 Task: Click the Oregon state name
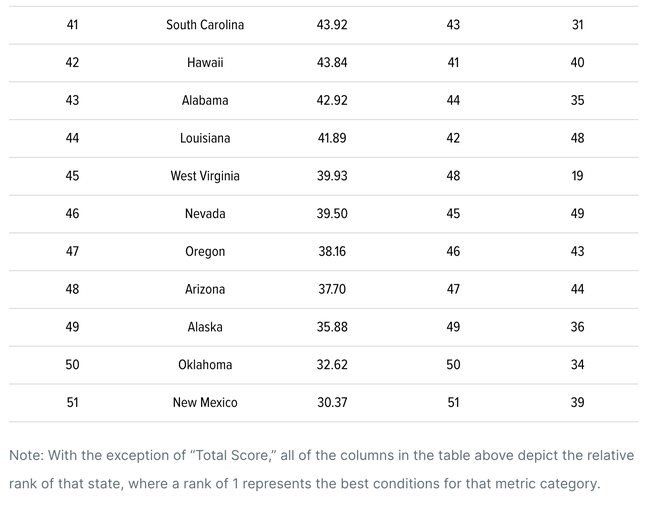(x=205, y=252)
